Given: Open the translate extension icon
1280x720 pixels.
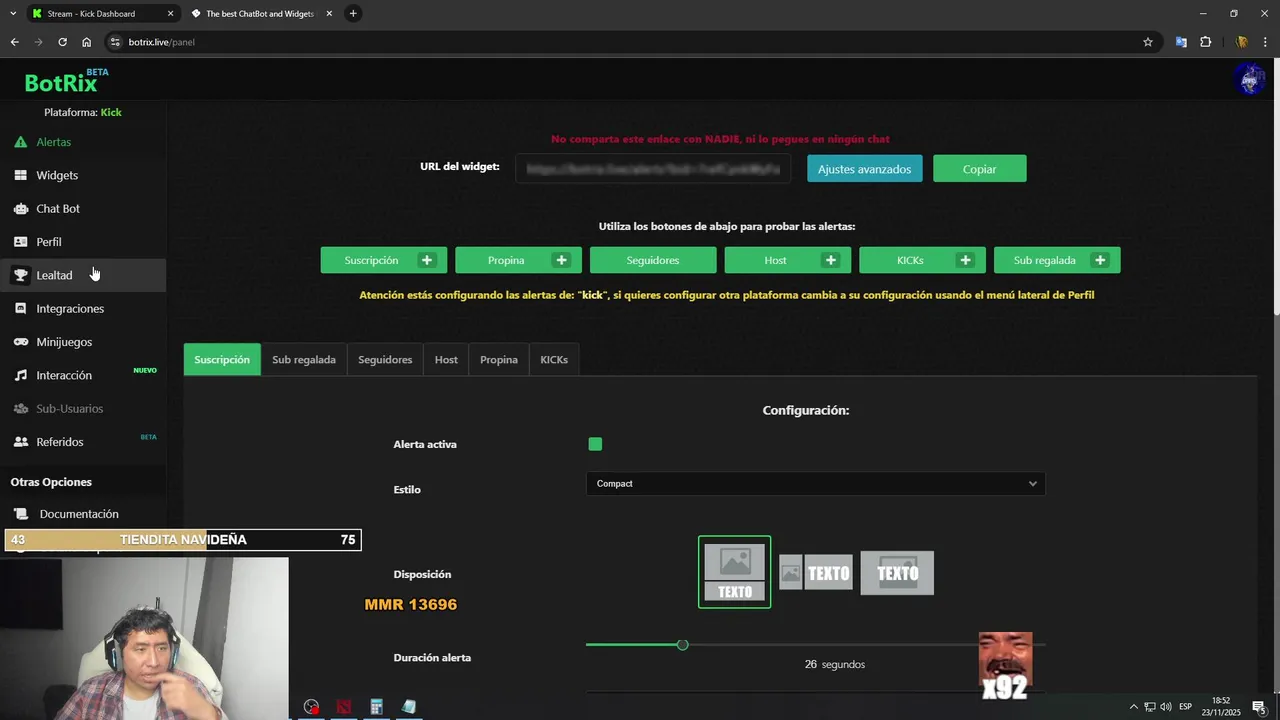Looking at the screenshot, I should tap(1181, 42).
